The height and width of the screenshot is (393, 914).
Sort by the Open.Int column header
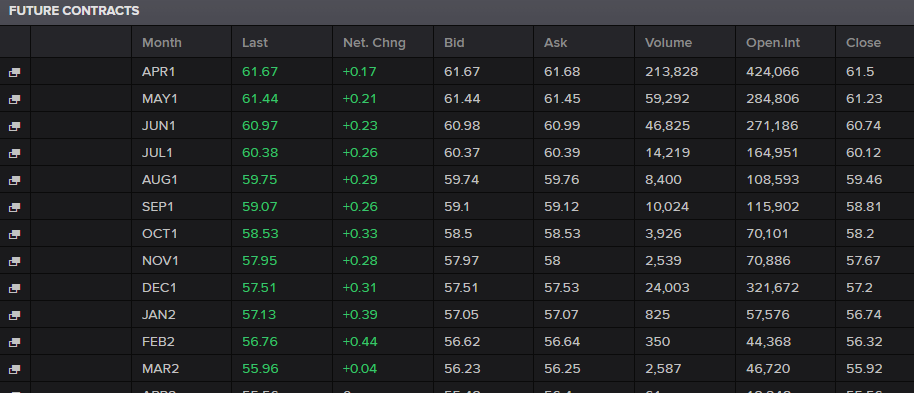773,43
